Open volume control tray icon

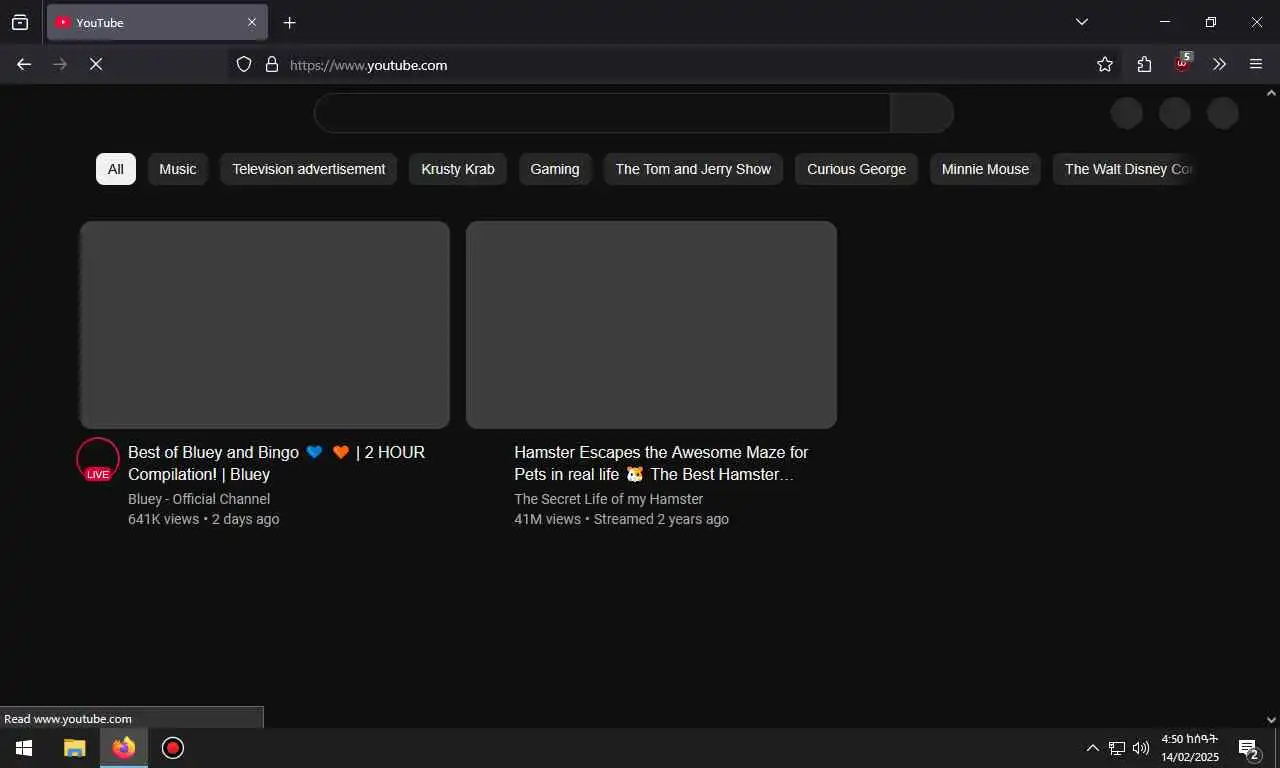coord(1141,748)
